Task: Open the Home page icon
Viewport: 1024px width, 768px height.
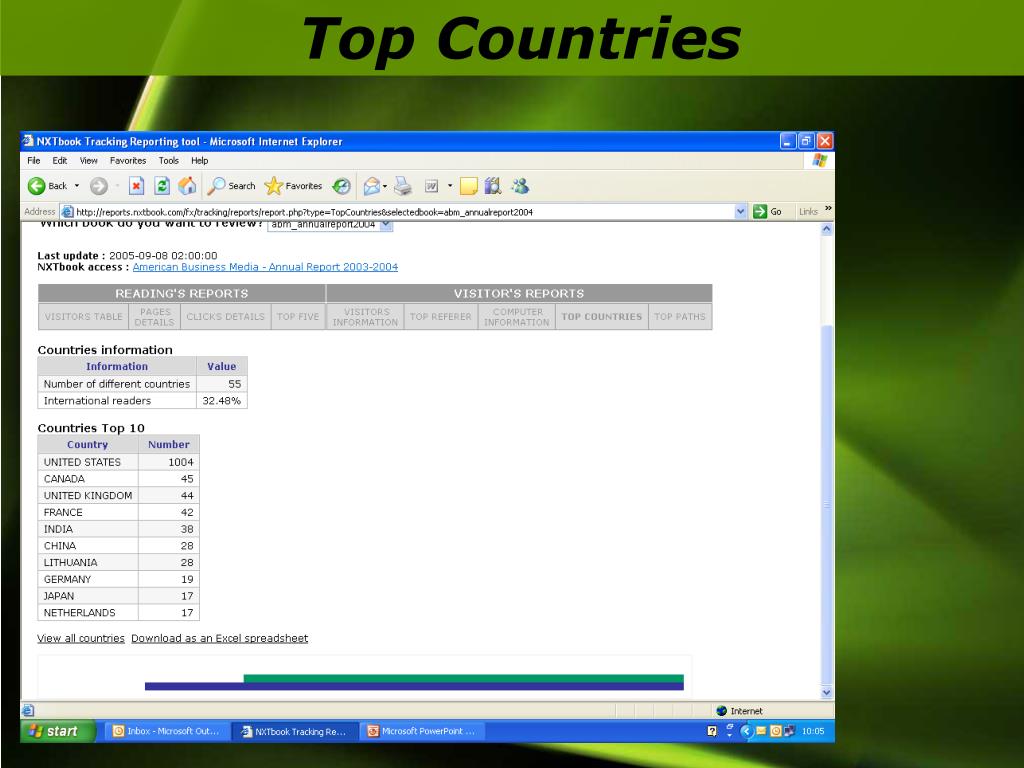Action: coord(187,186)
